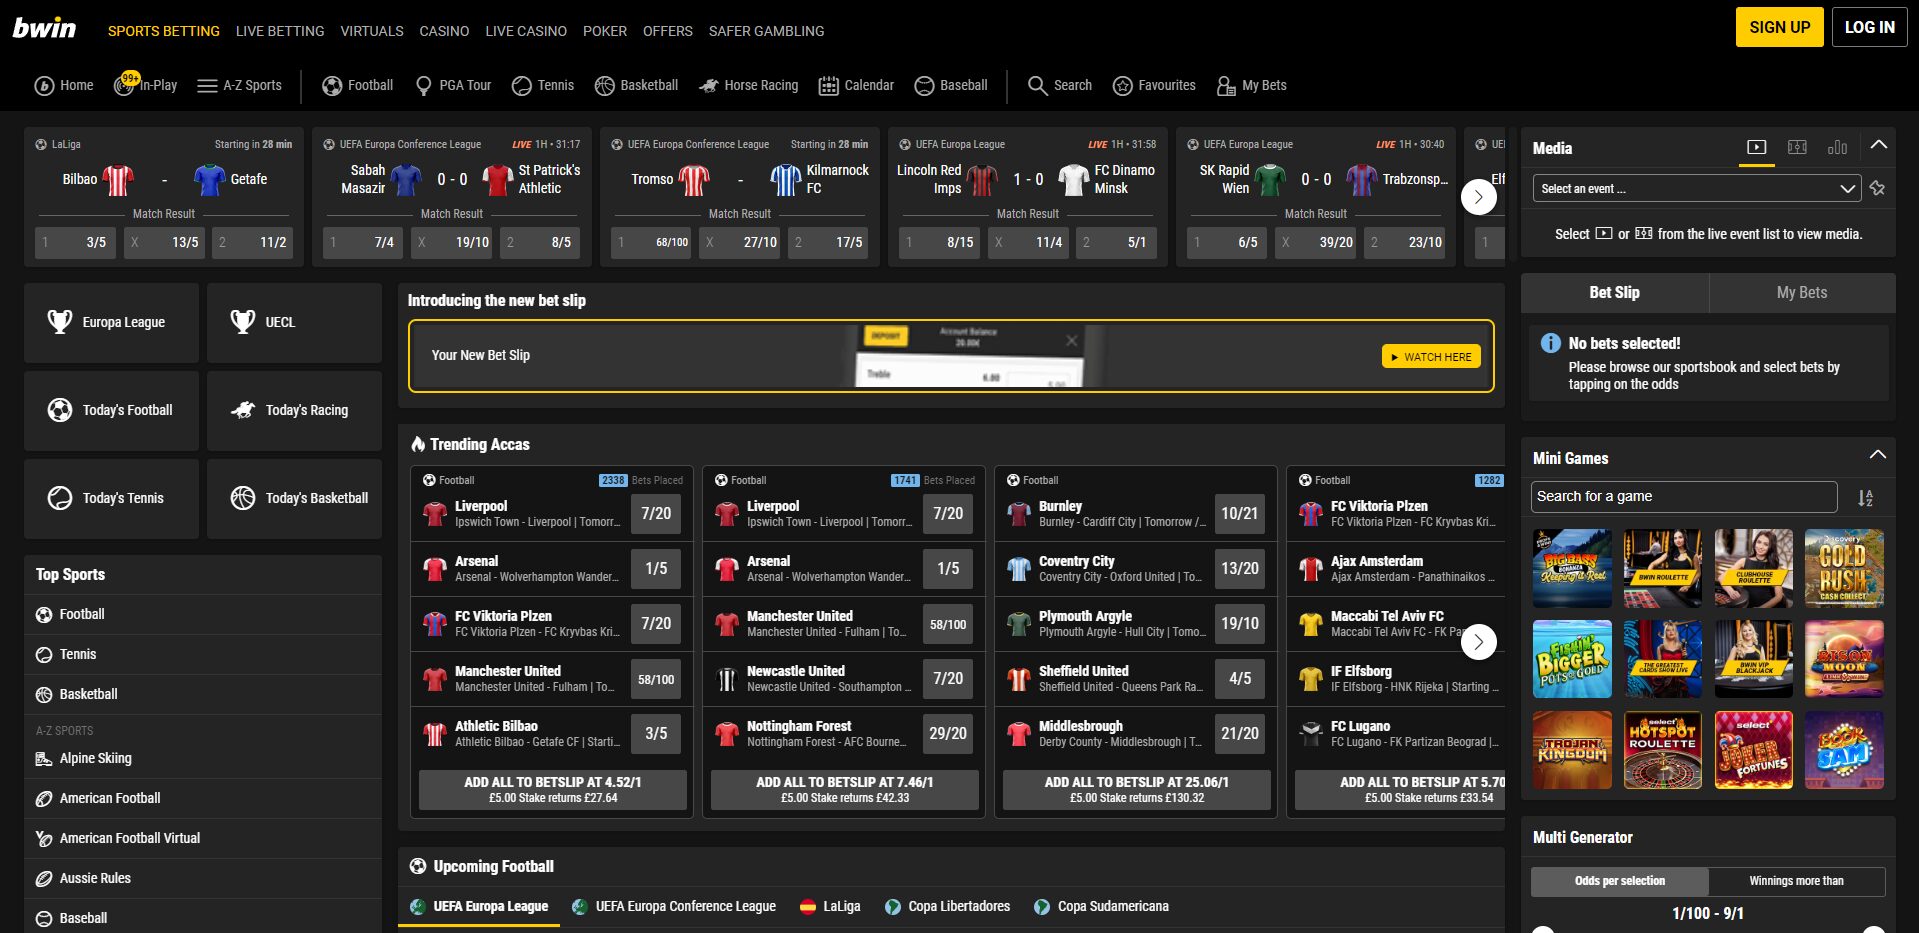
Task: Open Basketball from top sports bar
Action: [x=636, y=86]
